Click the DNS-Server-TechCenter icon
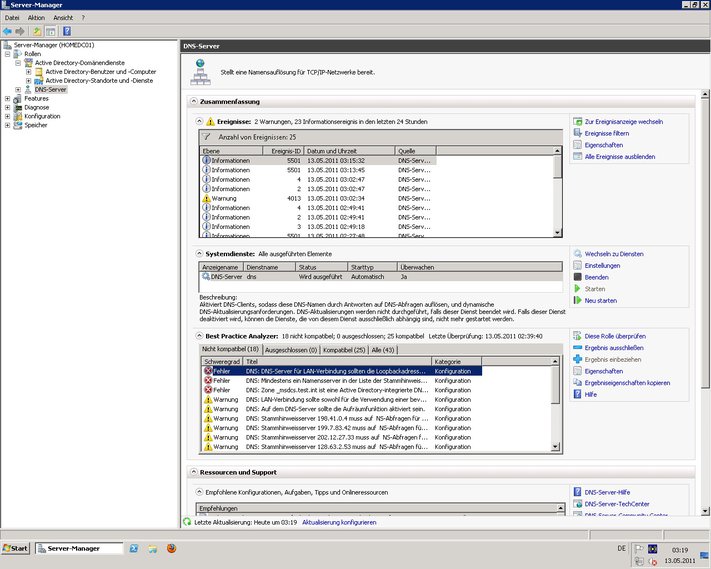This screenshot has width=711, height=569. coord(577,504)
